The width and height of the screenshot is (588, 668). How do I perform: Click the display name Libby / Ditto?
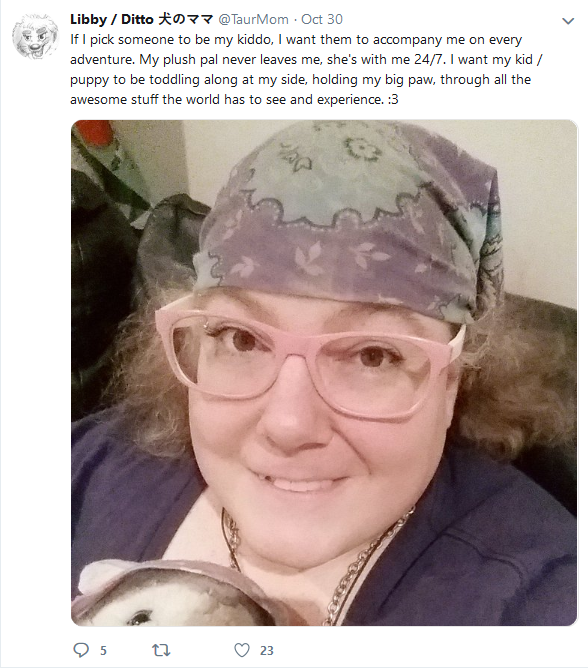click(x=112, y=19)
